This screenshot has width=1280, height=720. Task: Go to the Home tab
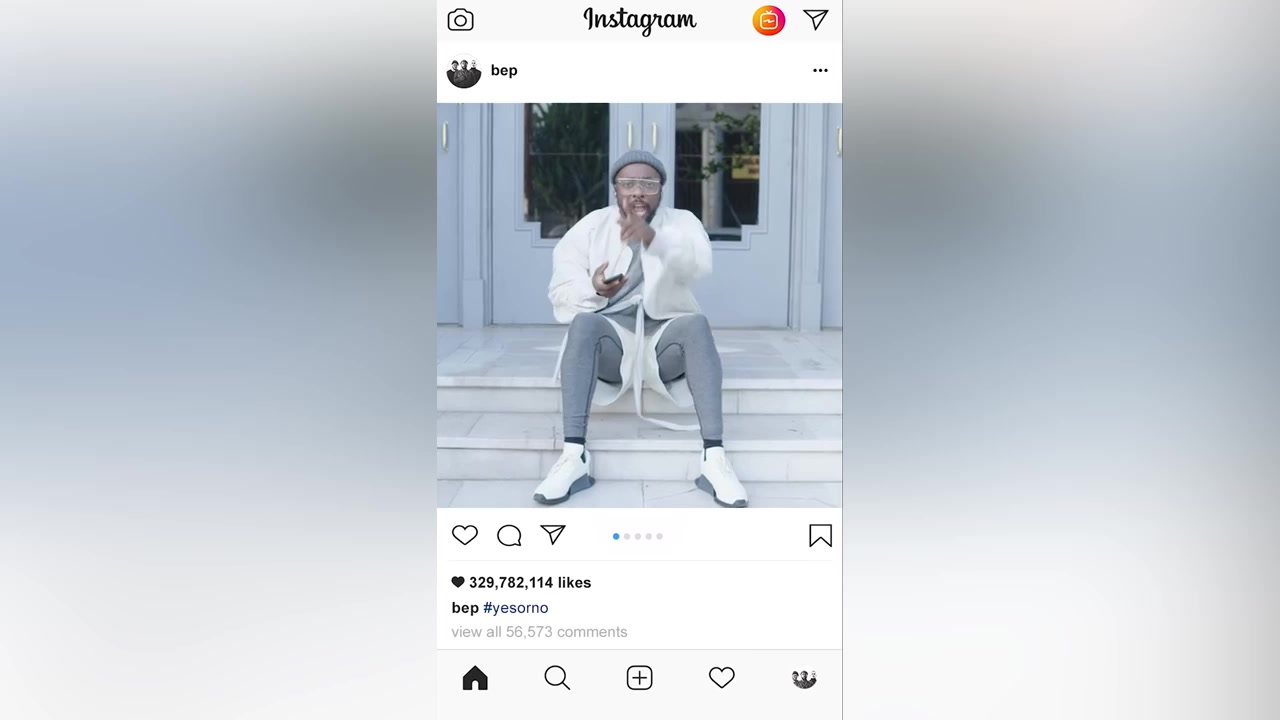[x=475, y=678]
